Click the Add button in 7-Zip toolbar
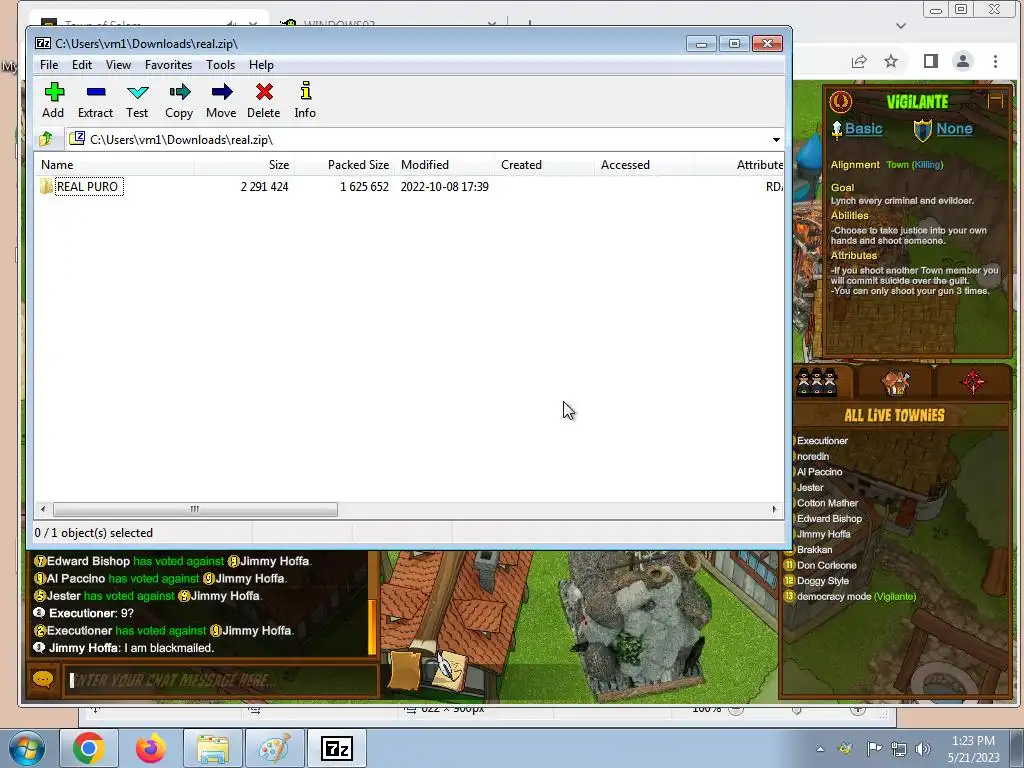The width and height of the screenshot is (1024, 768). click(54, 100)
